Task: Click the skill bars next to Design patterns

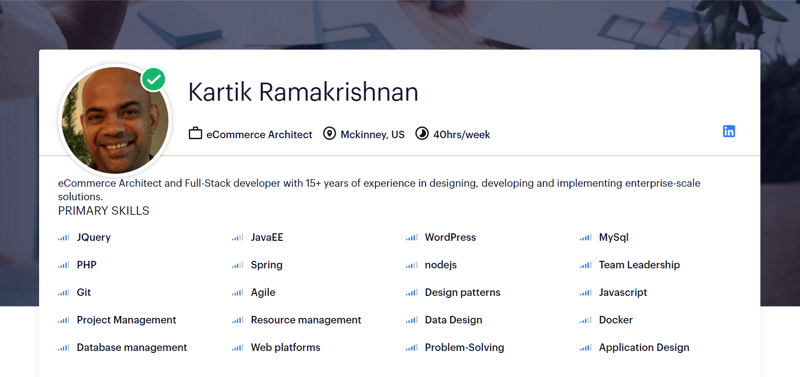Action: click(412, 293)
